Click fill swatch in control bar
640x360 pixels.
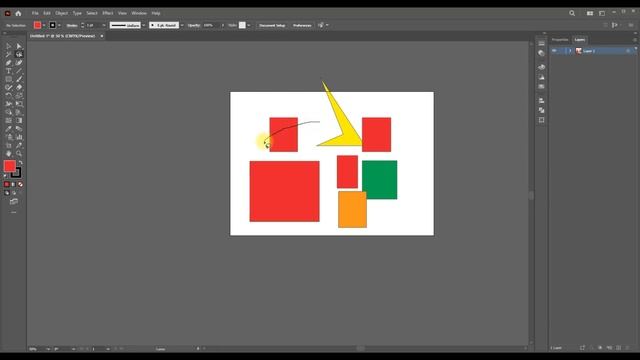tap(38, 25)
